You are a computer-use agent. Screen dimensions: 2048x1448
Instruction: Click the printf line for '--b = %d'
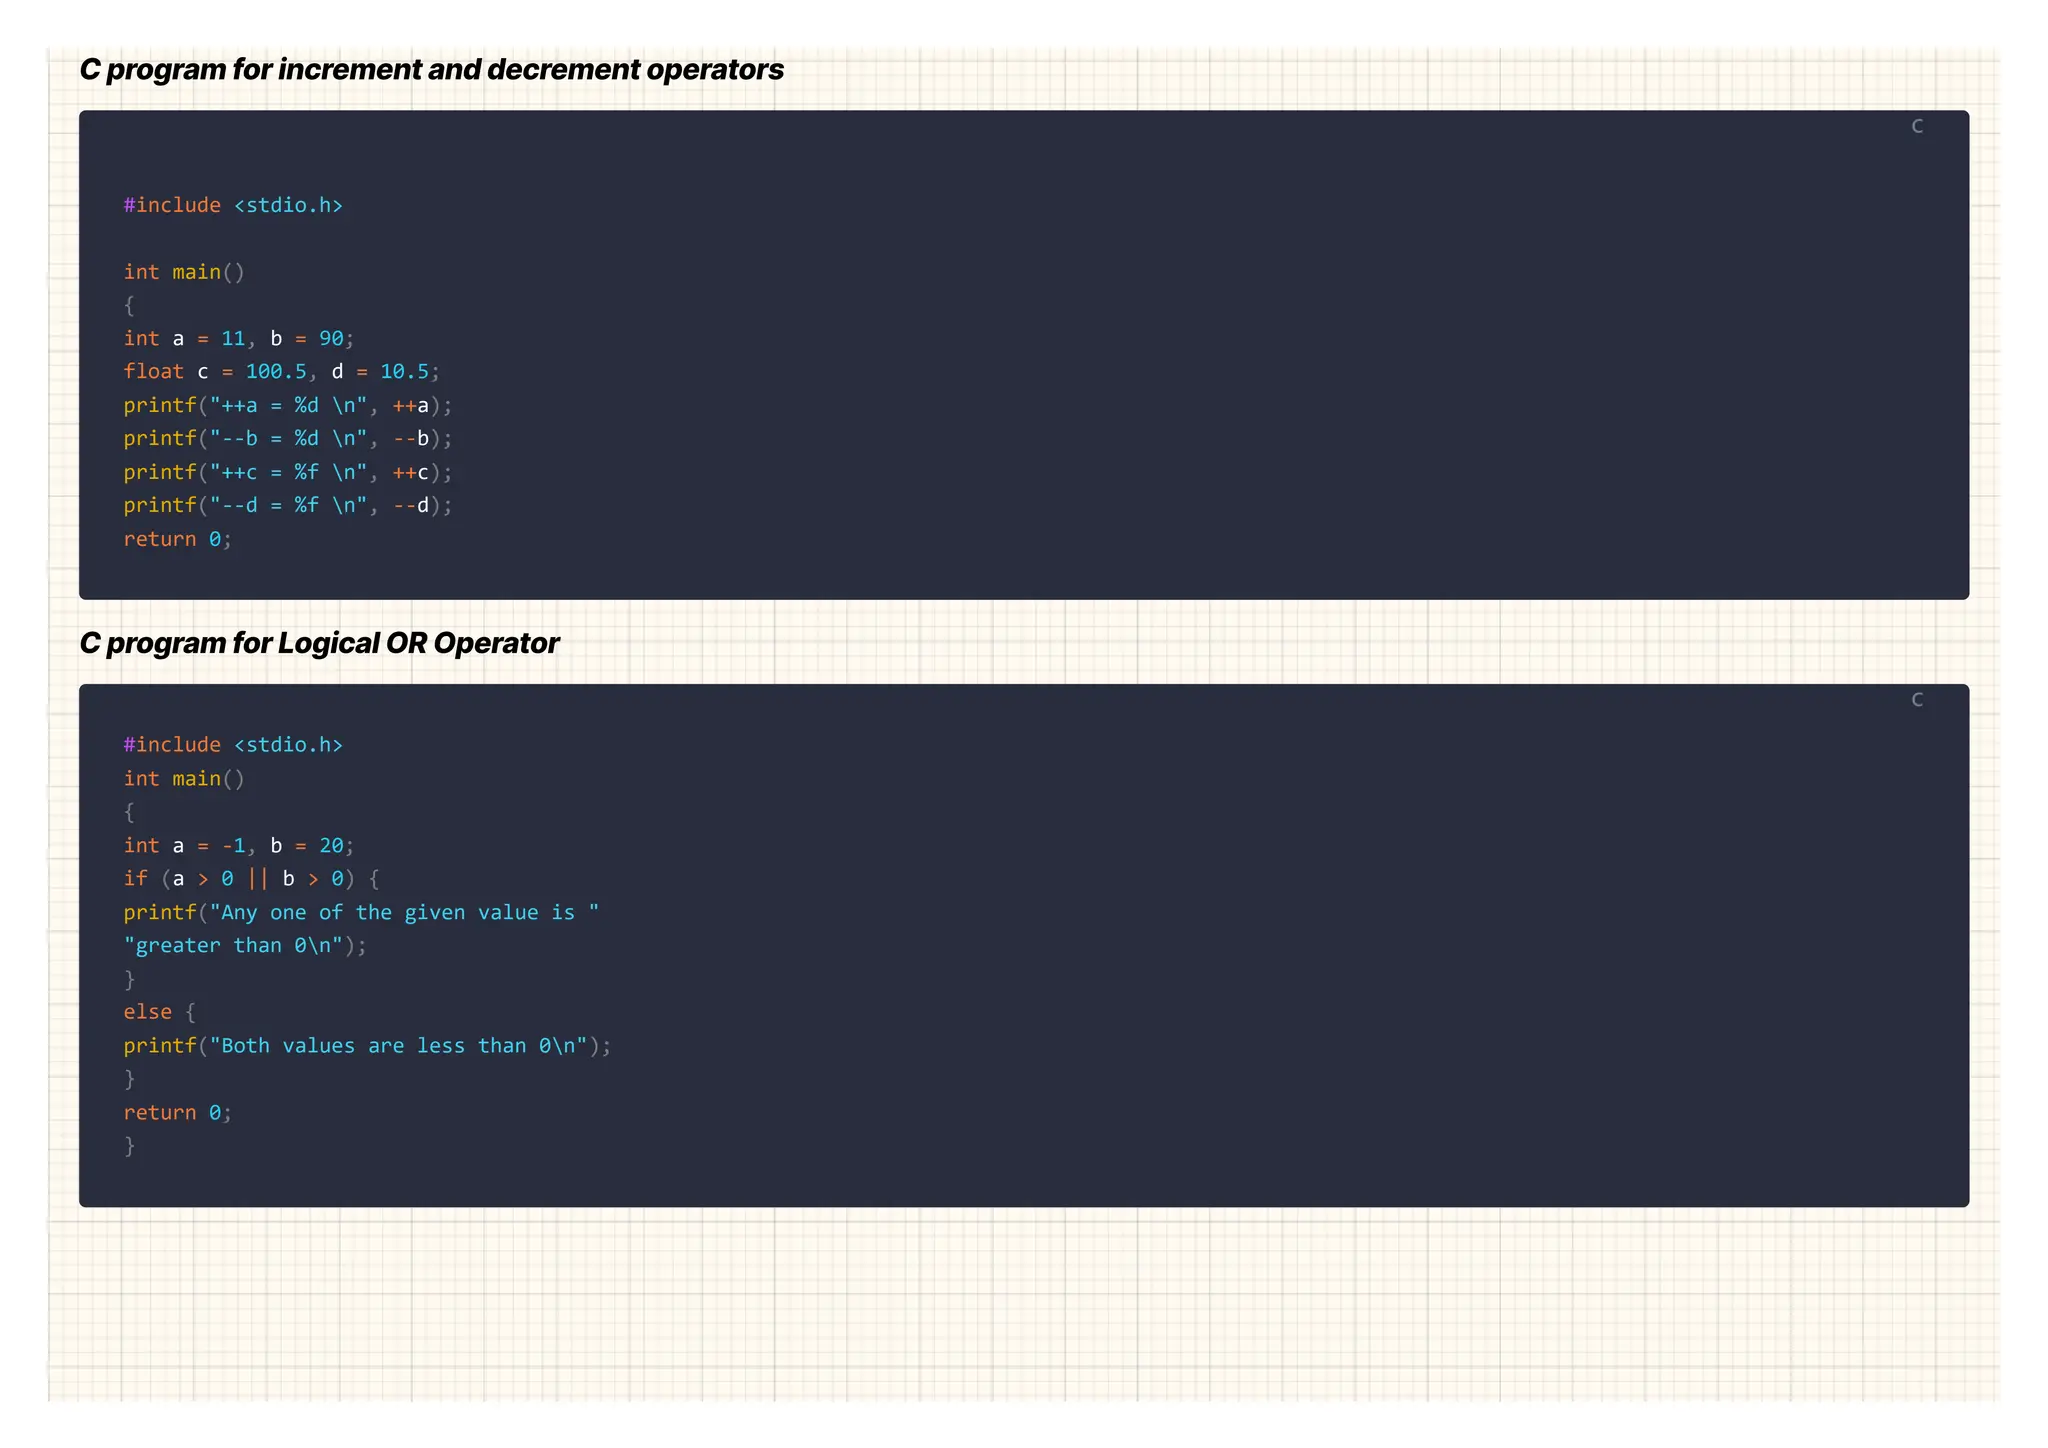pyautogui.click(x=288, y=439)
